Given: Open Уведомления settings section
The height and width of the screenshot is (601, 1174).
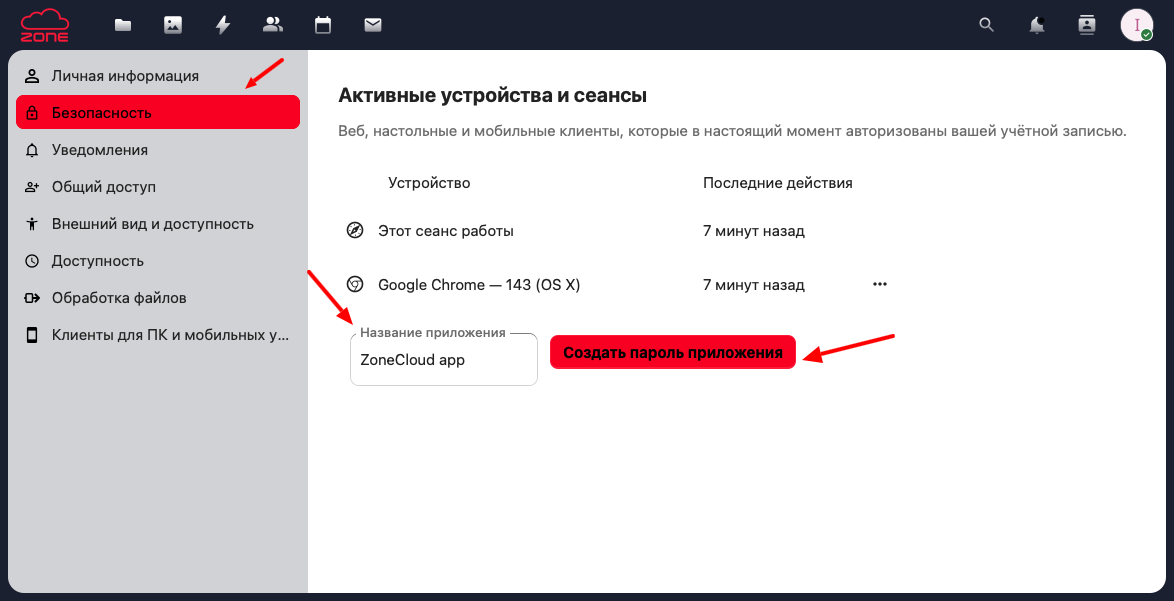Looking at the screenshot, I should [x=100, y=150].
